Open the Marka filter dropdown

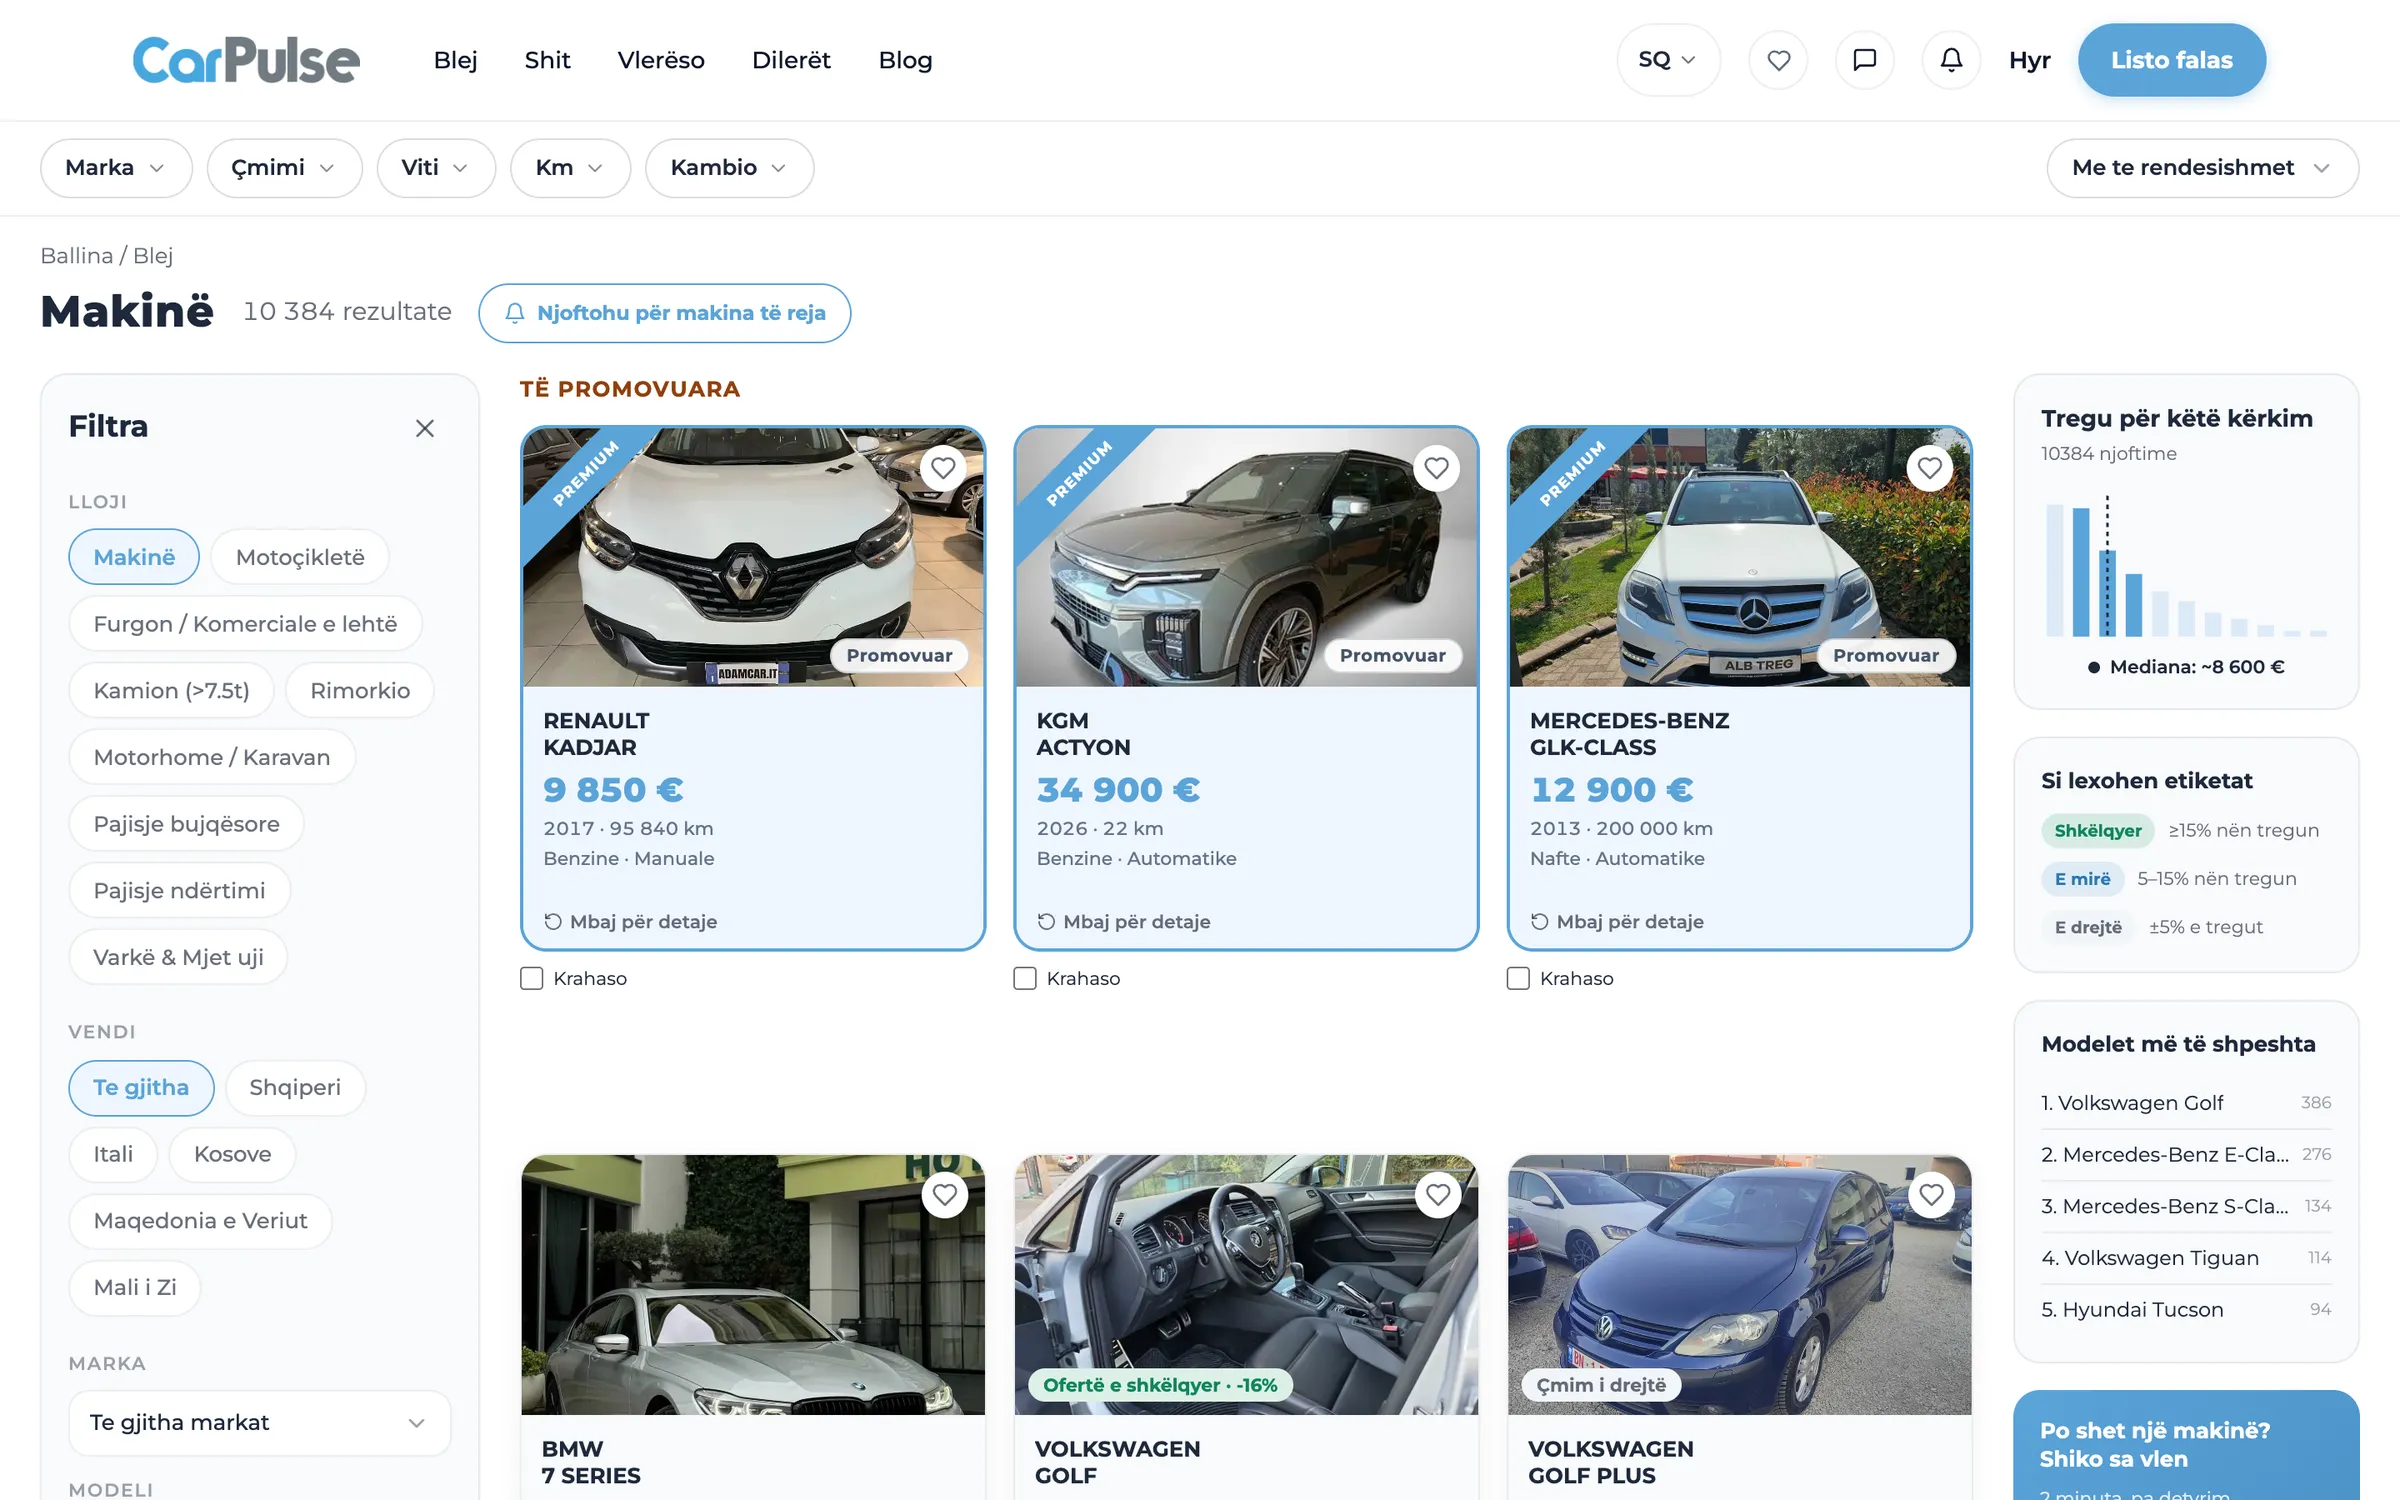click(116, 168)
